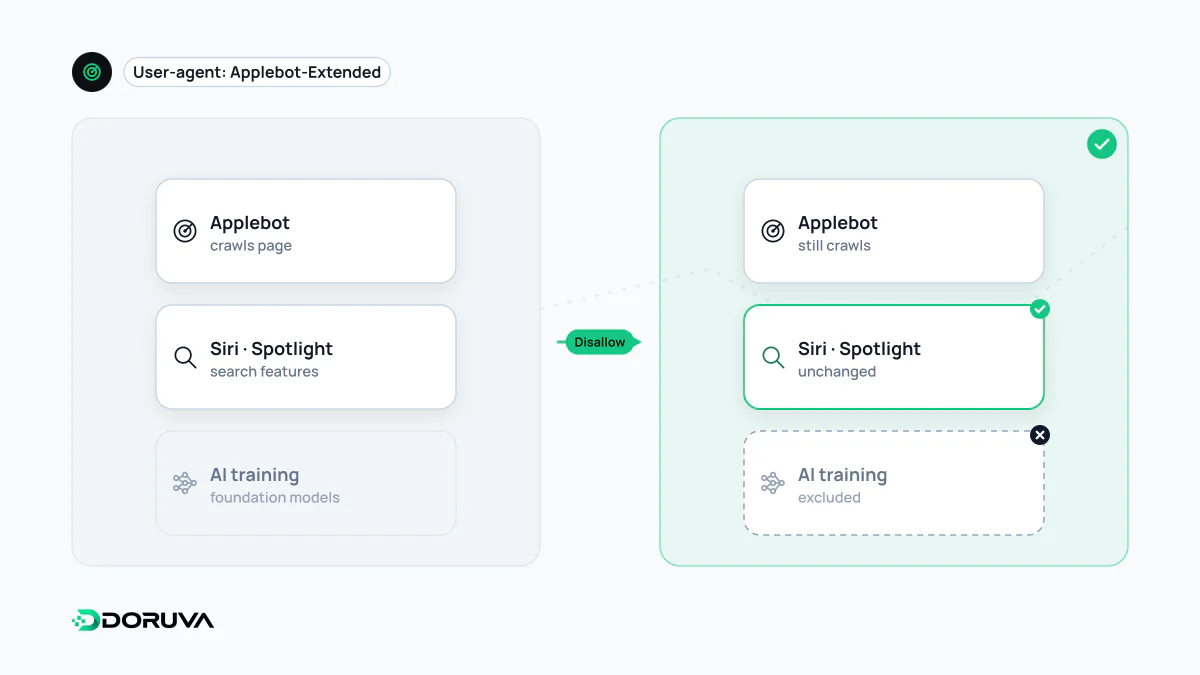Click the large green checkmark badge on right panel

(x=1102, y=145)
